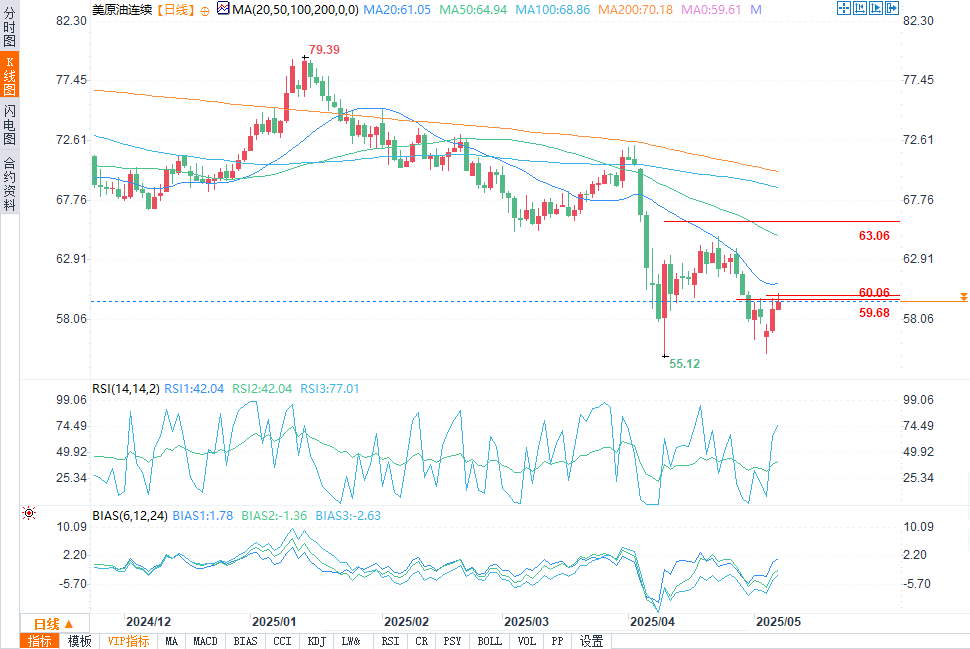Apply the PSY indicator

point(452,641)
